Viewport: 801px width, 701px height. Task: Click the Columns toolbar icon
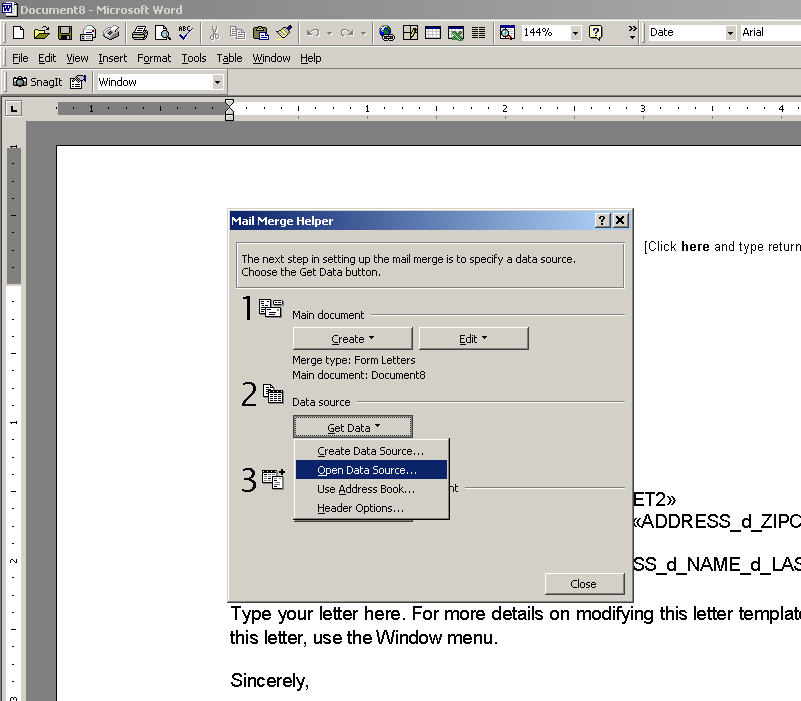click(x=478, y=33)
